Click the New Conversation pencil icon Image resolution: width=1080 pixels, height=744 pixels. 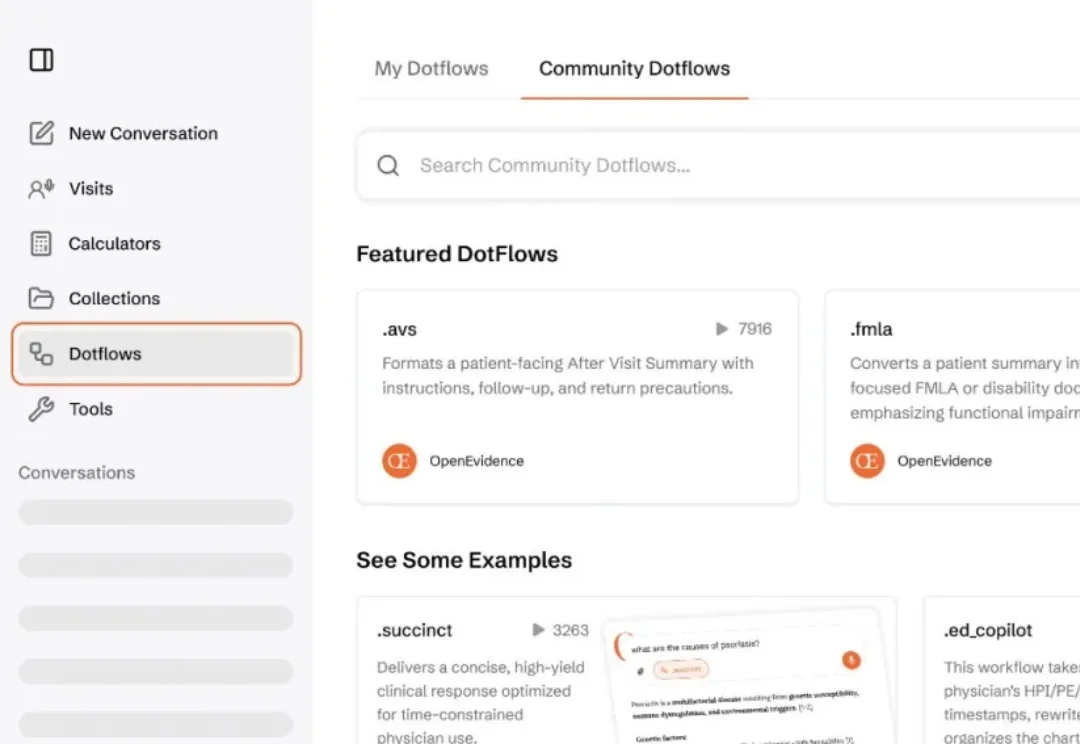tap(41, 134)
